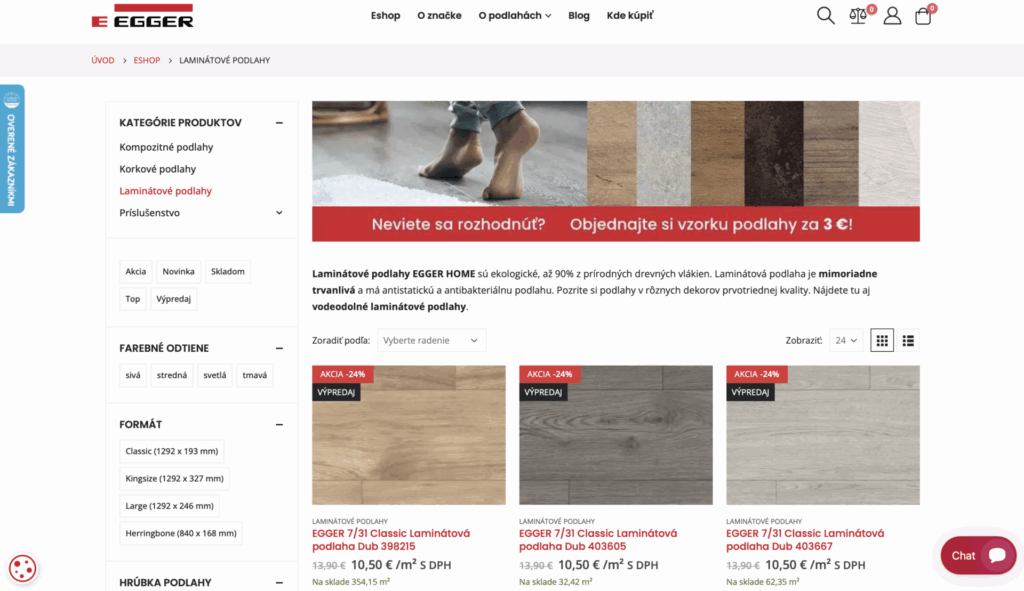Switch to list view layout
The width and height of the screenshot is (1024, 591).
908,340
